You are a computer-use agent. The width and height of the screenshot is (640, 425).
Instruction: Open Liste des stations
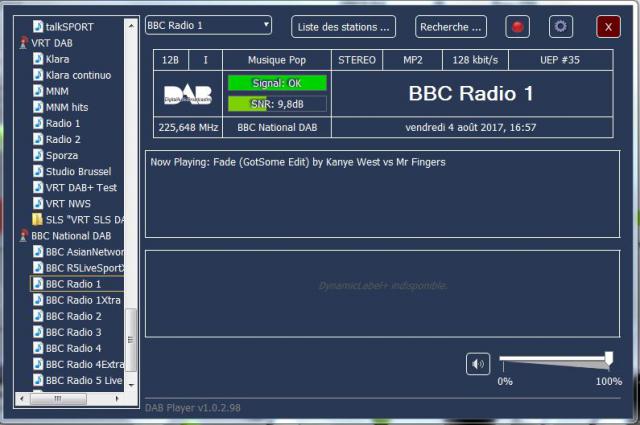343,27
